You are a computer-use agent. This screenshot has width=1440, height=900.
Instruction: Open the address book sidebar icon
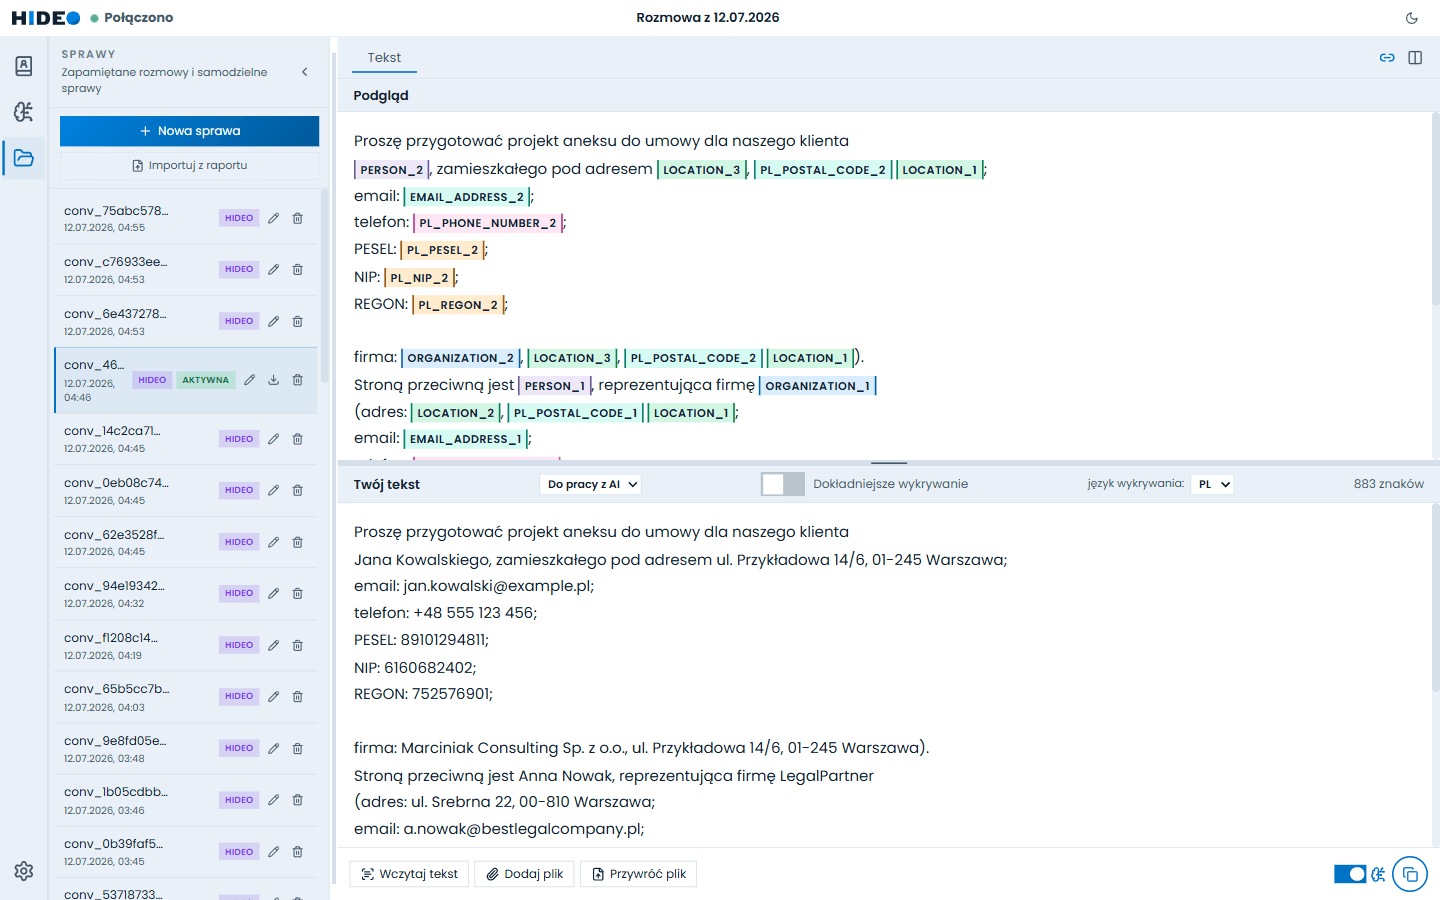point(24,66)
